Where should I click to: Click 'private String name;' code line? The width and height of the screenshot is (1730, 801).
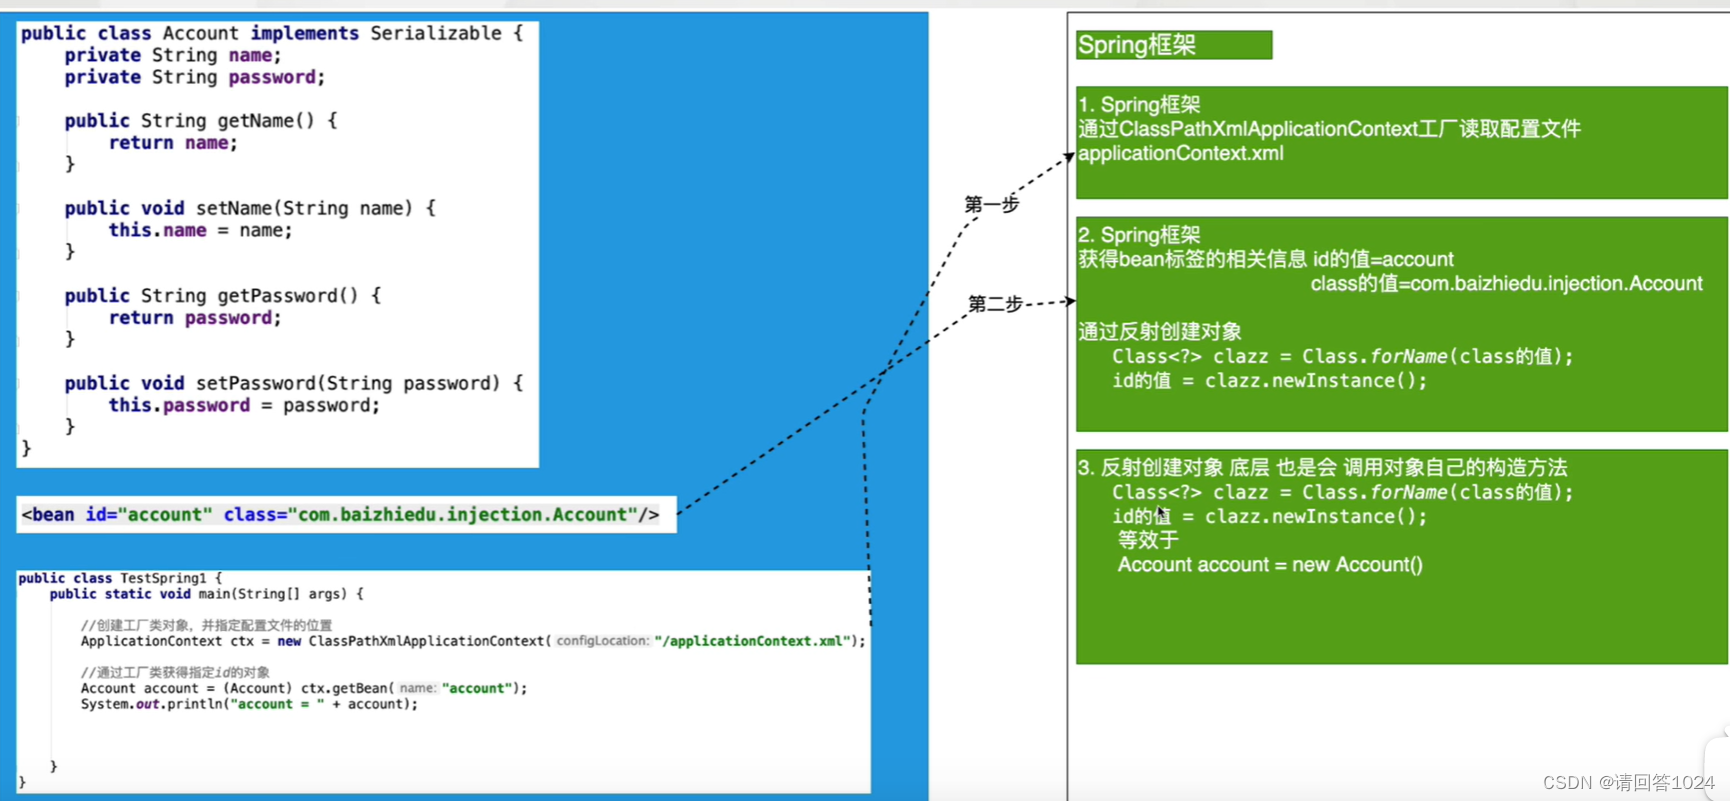coord(173,55)
